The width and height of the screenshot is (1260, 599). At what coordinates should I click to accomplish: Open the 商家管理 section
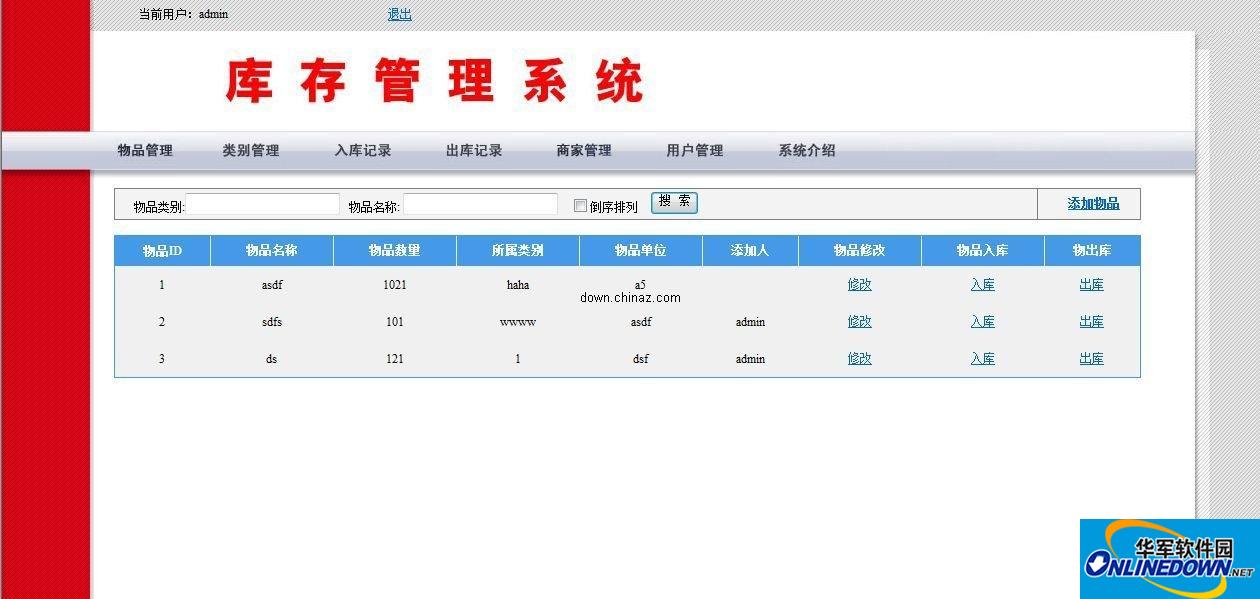click(x=583, y=150)
